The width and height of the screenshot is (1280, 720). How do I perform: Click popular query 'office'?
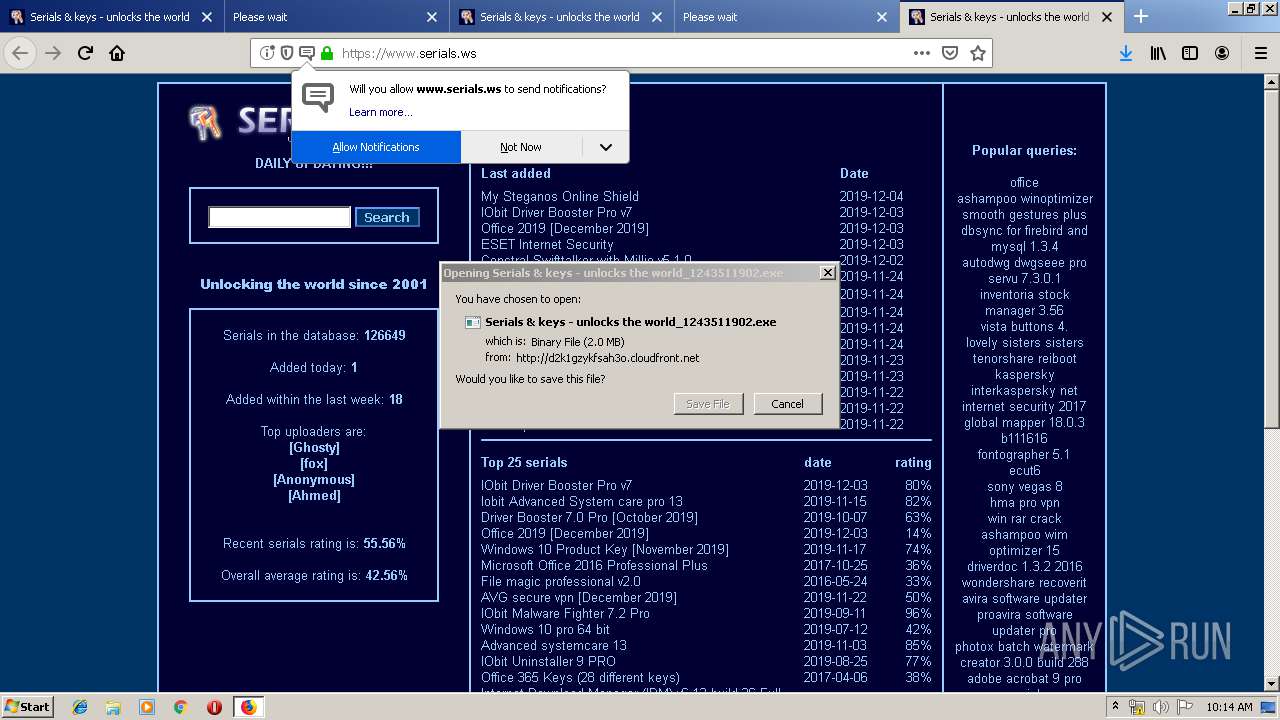tap(1024, 182)
